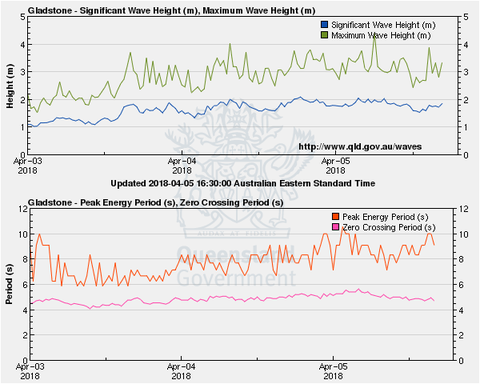Click the 'Maximum Wave Height (m)' legend label

point(381,35)
